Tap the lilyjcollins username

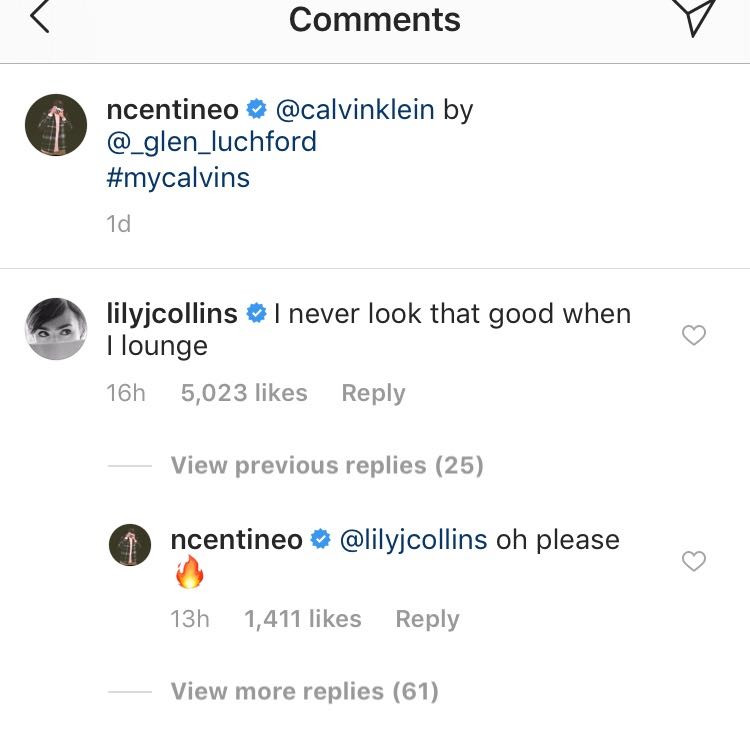pyautogui.click(x=171, y=313)
